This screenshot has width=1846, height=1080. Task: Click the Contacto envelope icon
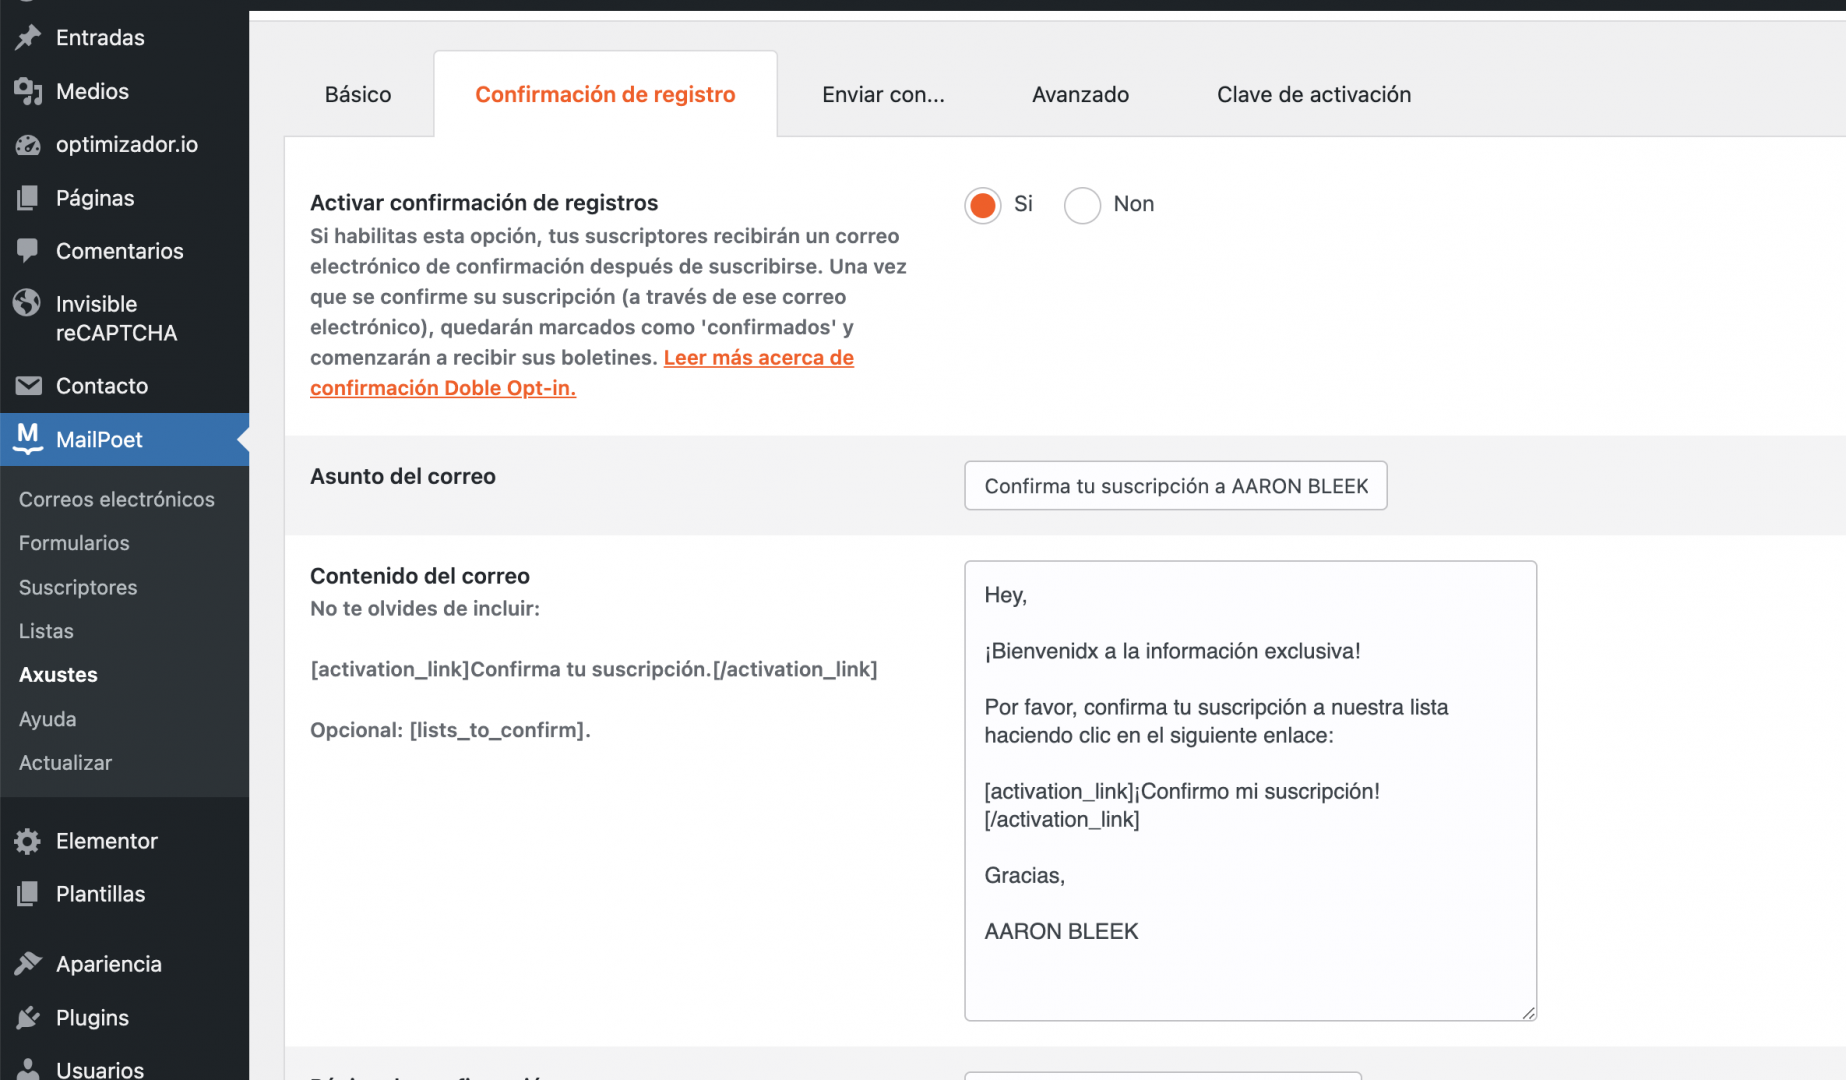tap(28, 386)
